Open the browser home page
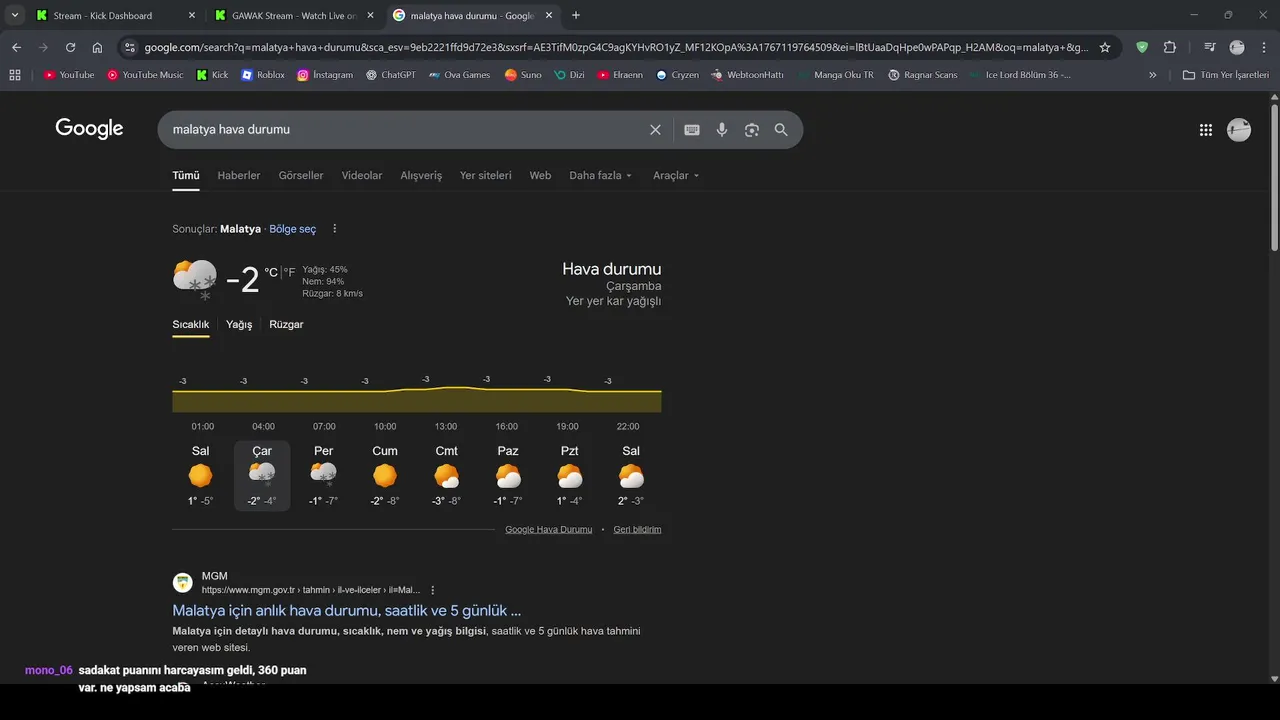The width and height of the screenshot is (1280, 720). (x=97, y=47)
